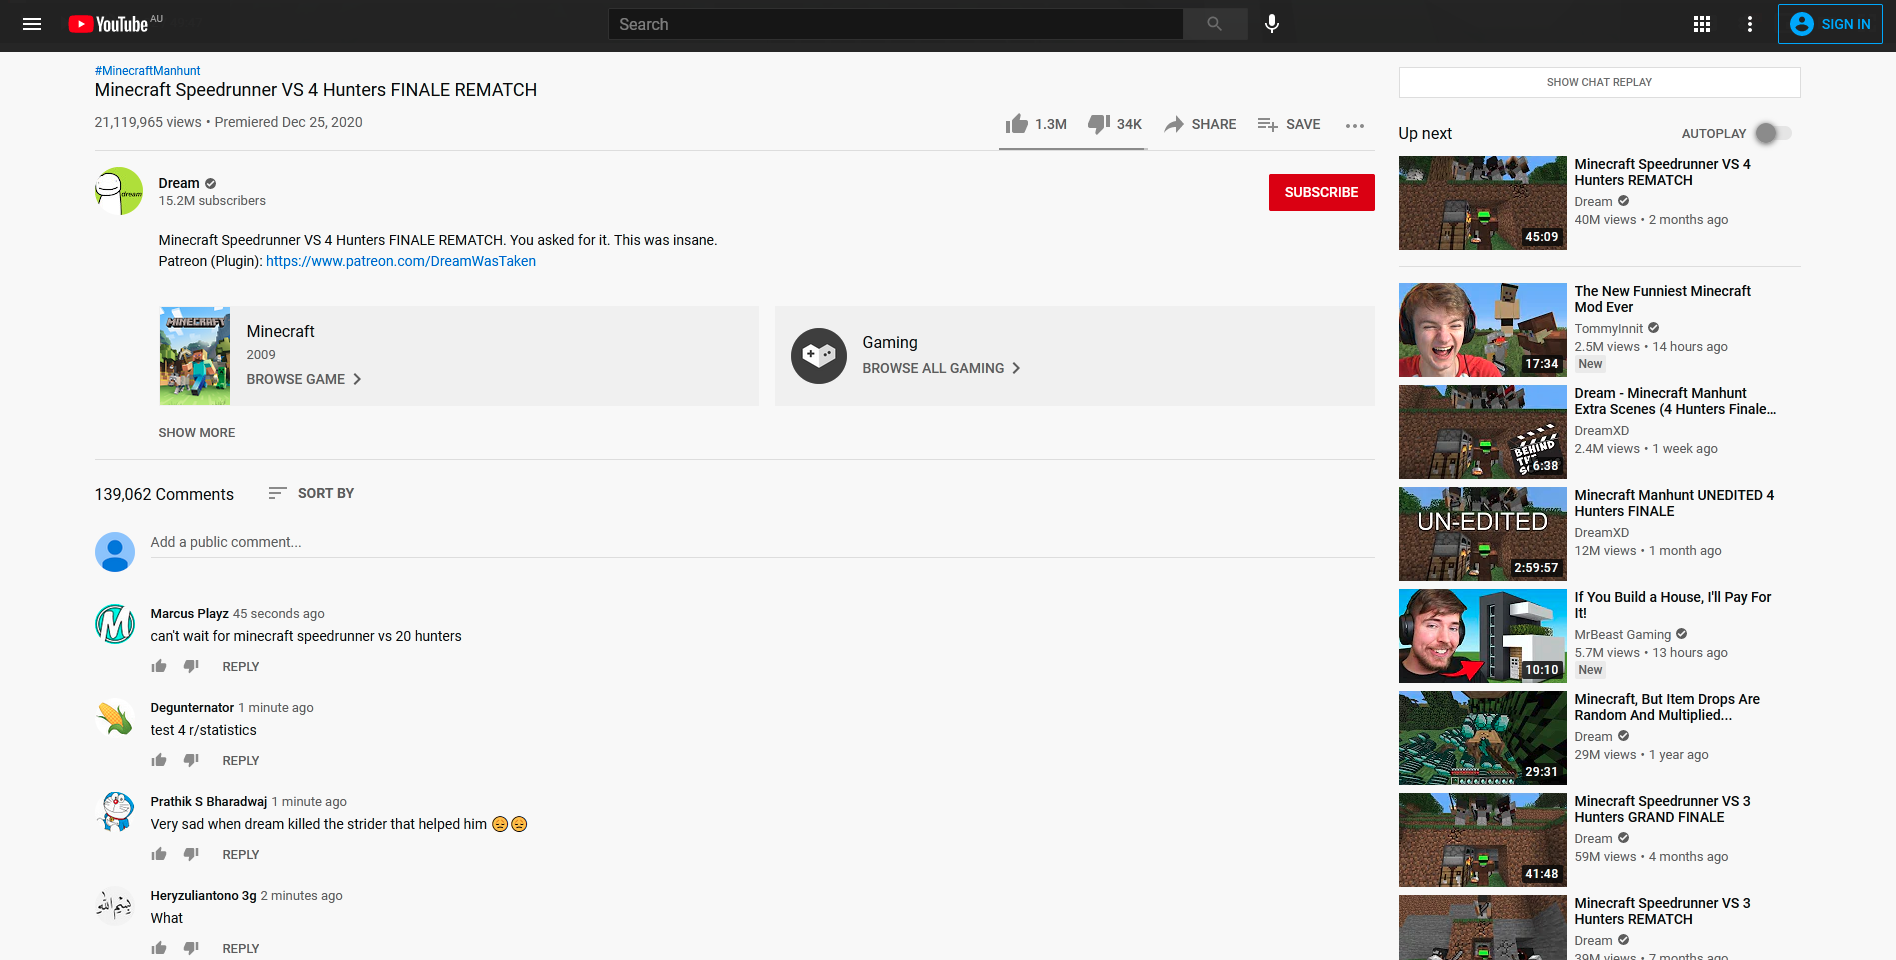Open the YouTube apps grid
Viewport: 1896px width, 960px height.
click(x=1702, y=24)
